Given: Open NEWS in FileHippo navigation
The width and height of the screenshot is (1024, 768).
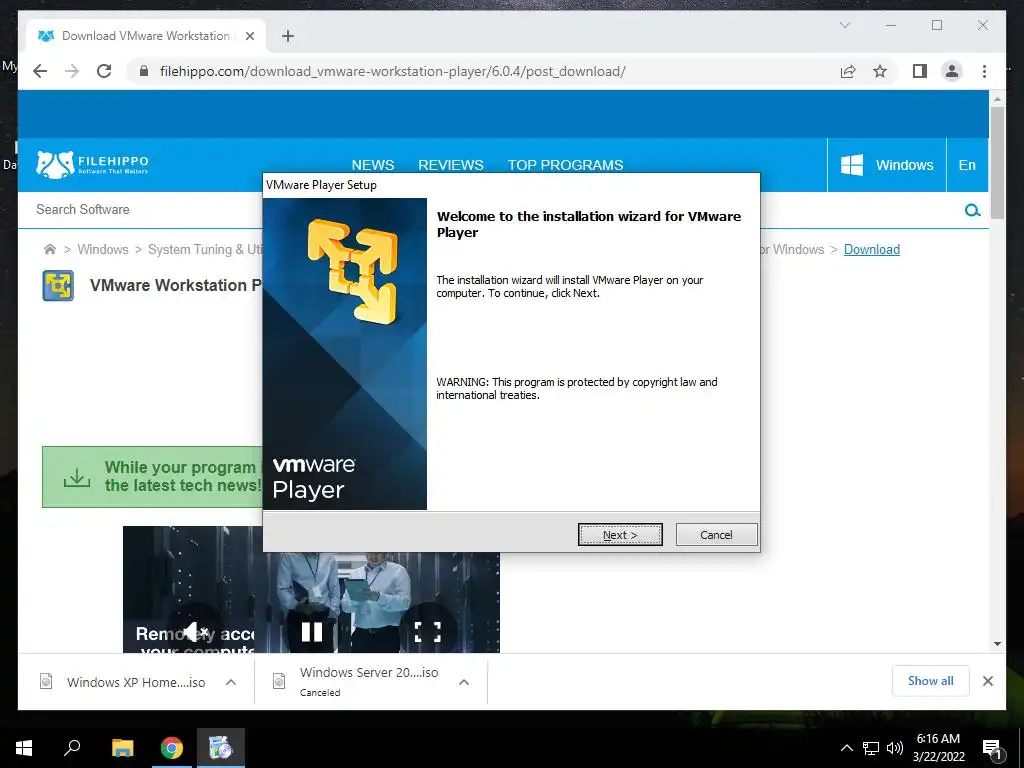Looking at the screenshot, I should pyautogui.click(x=373, y=165).
